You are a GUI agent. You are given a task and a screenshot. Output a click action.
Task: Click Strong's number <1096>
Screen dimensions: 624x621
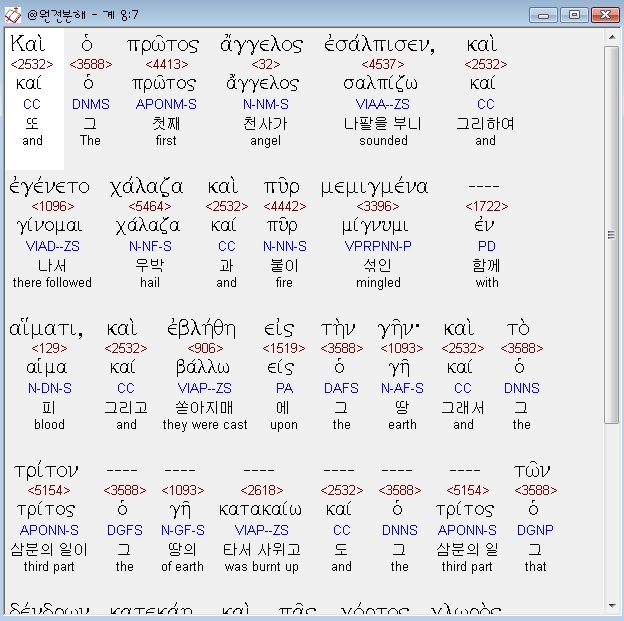click(x=53, y=206)
